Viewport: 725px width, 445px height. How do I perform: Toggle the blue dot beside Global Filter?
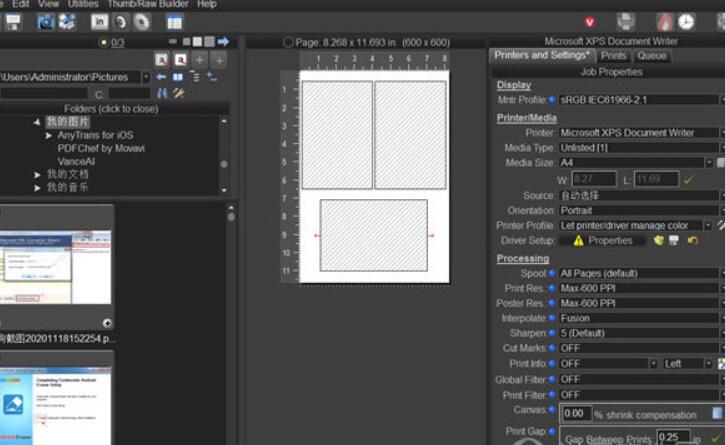click(552, 379)
